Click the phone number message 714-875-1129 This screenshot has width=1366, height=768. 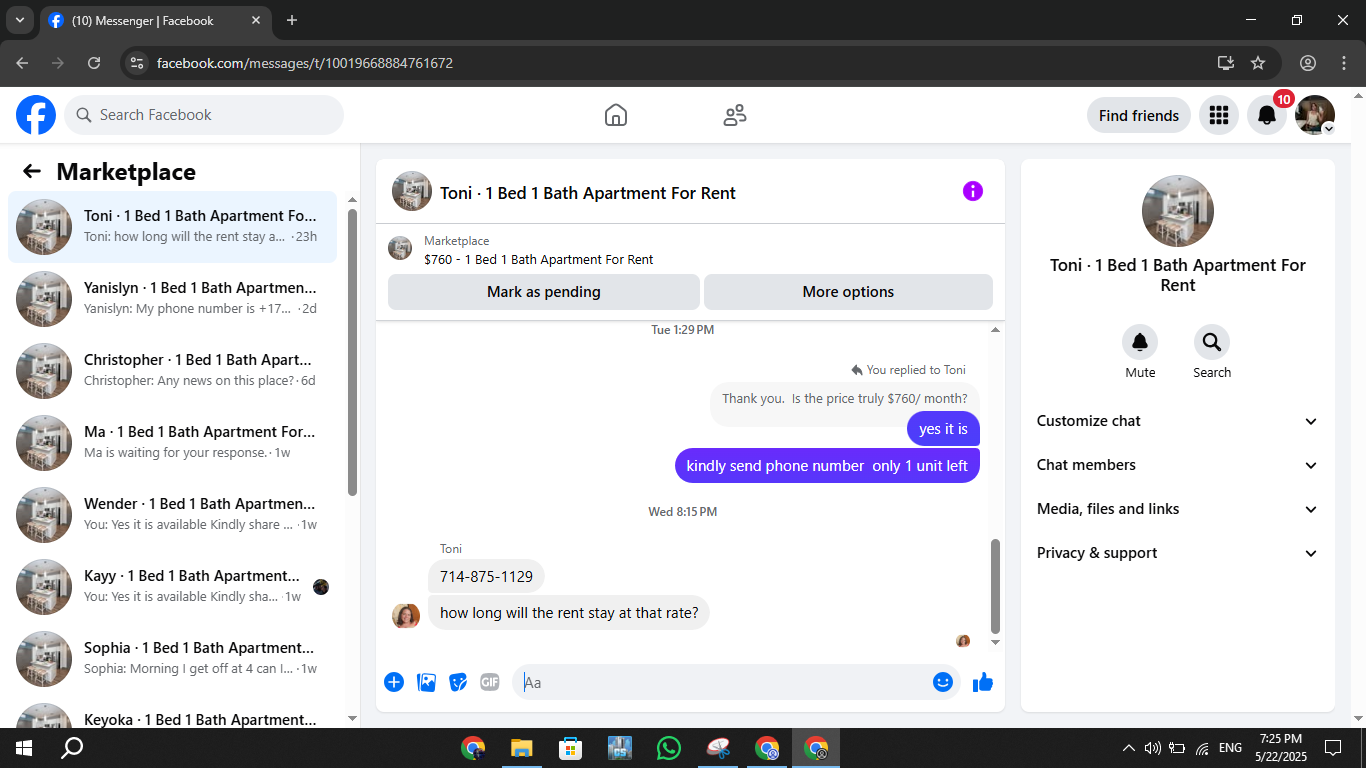tap(486, 577)
